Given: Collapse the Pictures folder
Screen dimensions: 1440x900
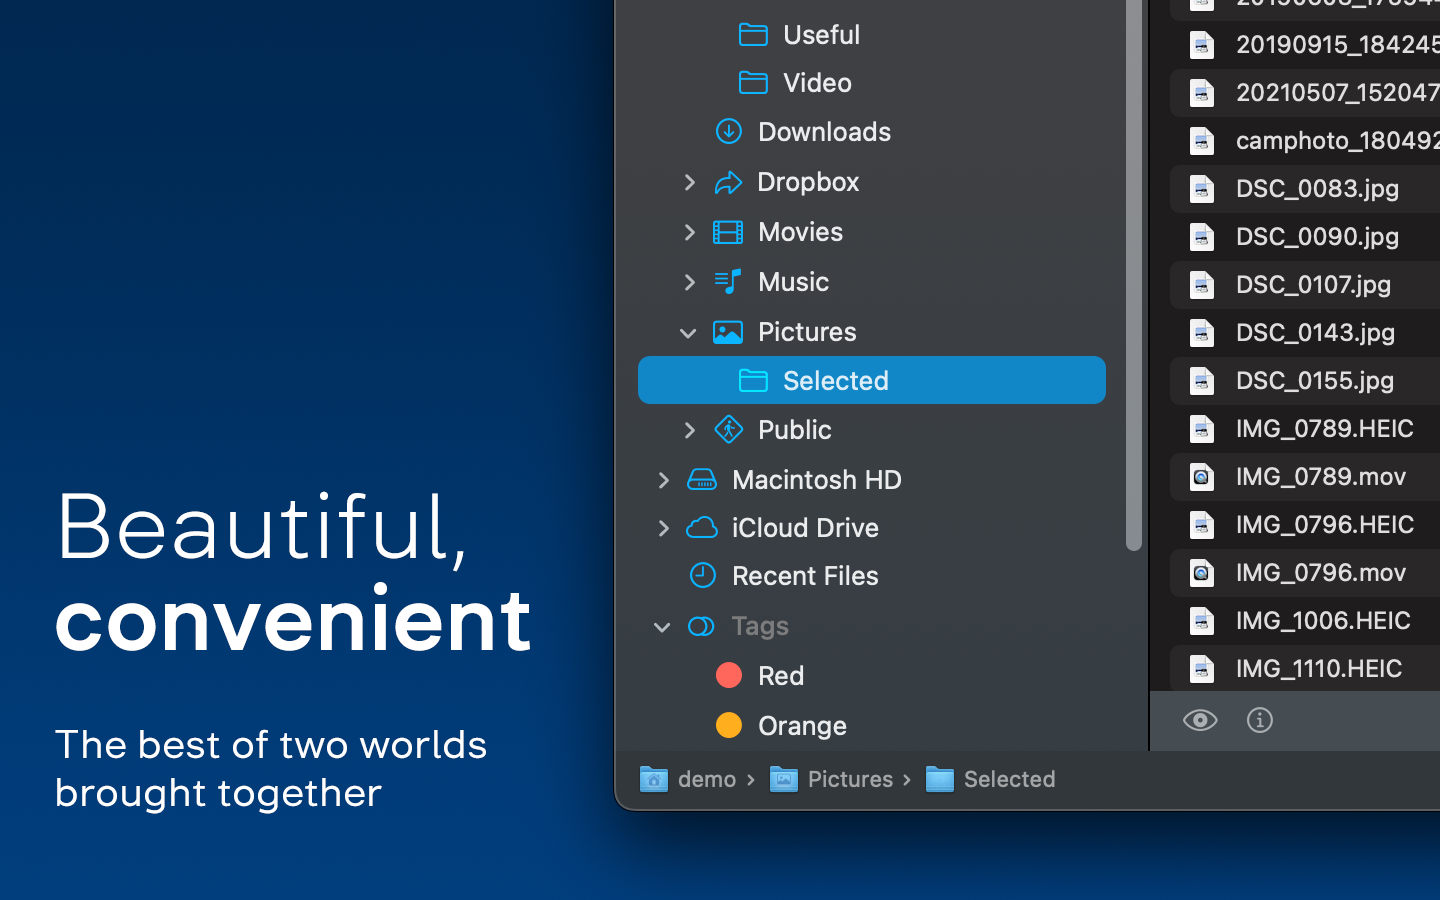Looking at the screenshot, I should coord(688,333).
